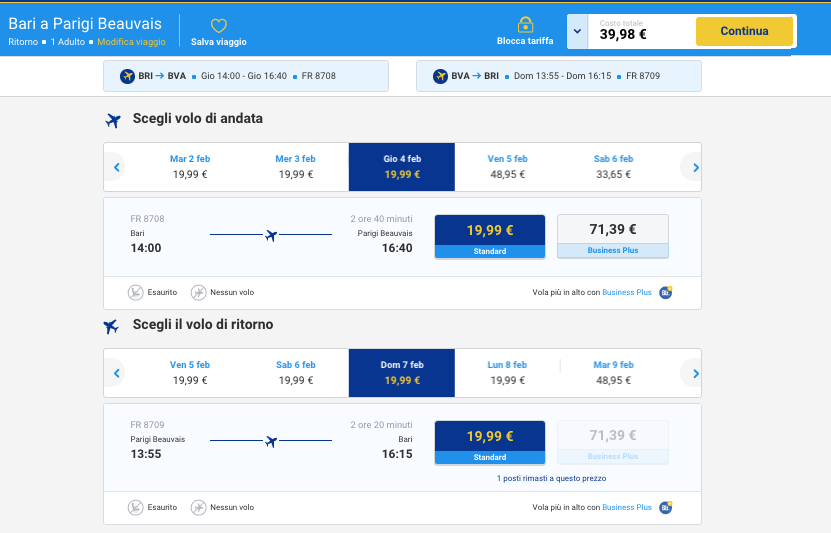Open Business Plus link in outbound section
Viewport: 831px width, 533px height.
point(626,293)
